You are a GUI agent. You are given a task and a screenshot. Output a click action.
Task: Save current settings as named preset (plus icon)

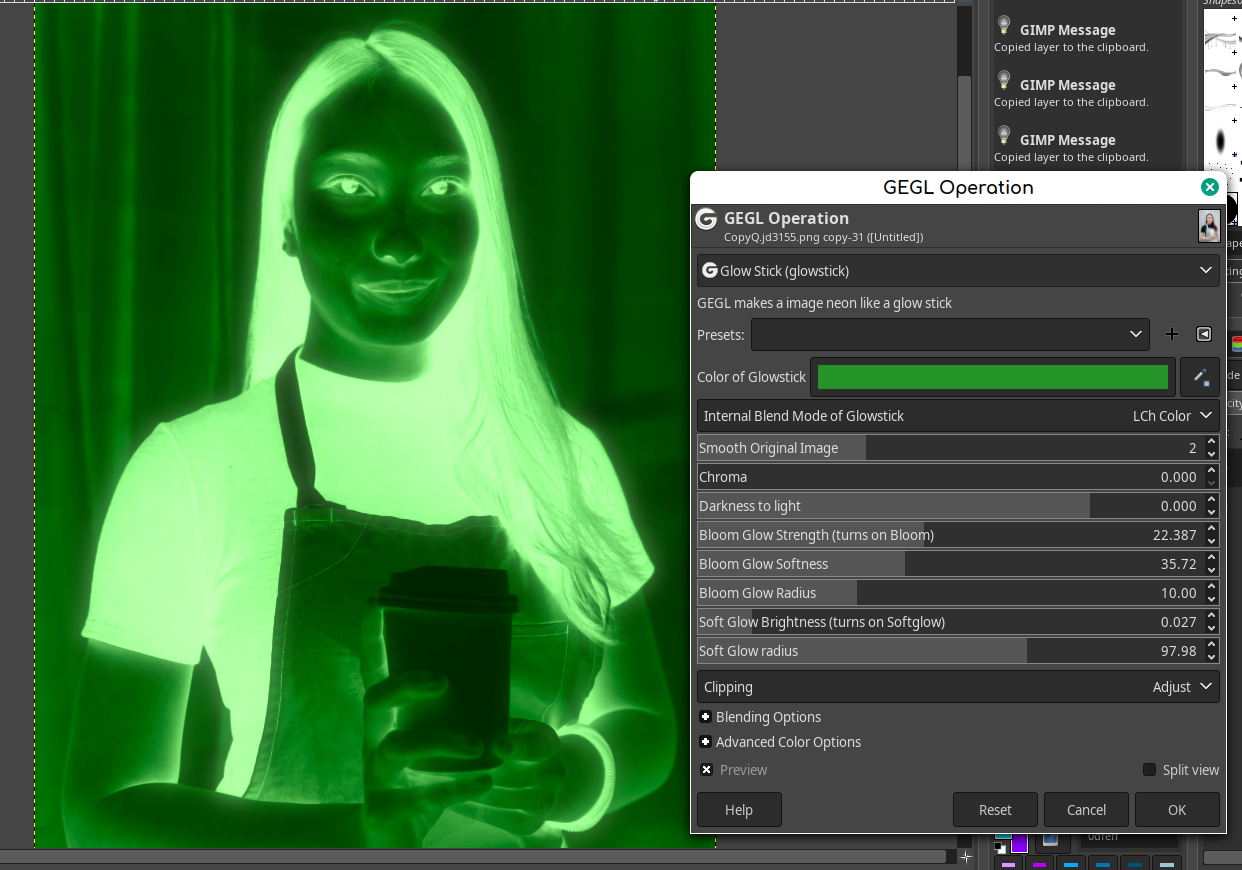[1172, 334]
